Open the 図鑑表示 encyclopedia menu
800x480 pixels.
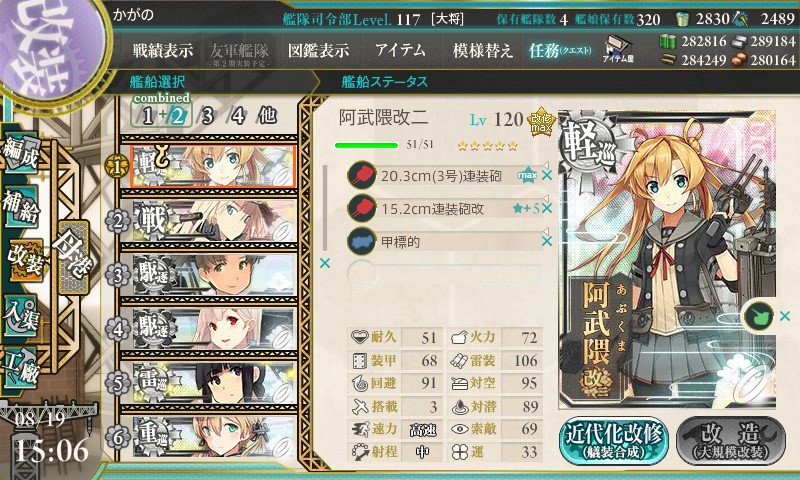point(318,50)
